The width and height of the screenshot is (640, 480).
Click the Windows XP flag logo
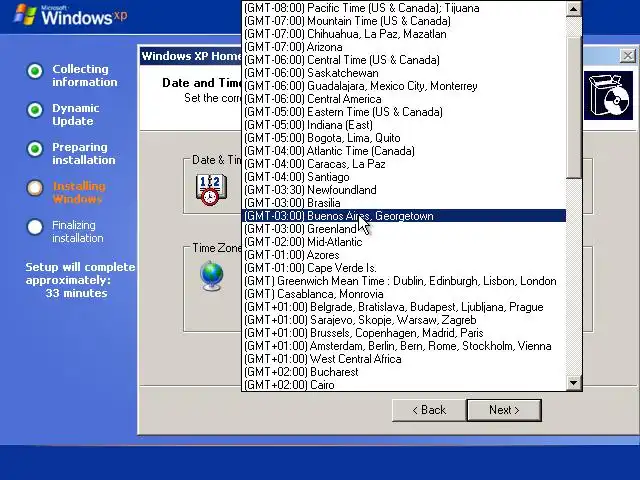(x=25, y=15)
